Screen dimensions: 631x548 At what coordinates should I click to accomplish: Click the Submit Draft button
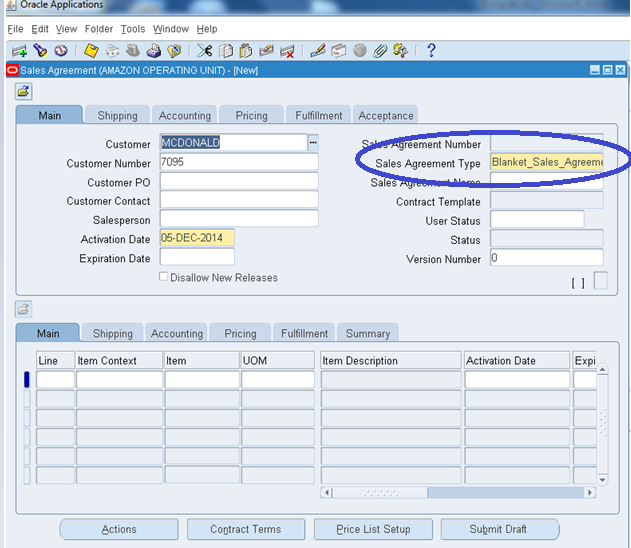pos(500,529)
